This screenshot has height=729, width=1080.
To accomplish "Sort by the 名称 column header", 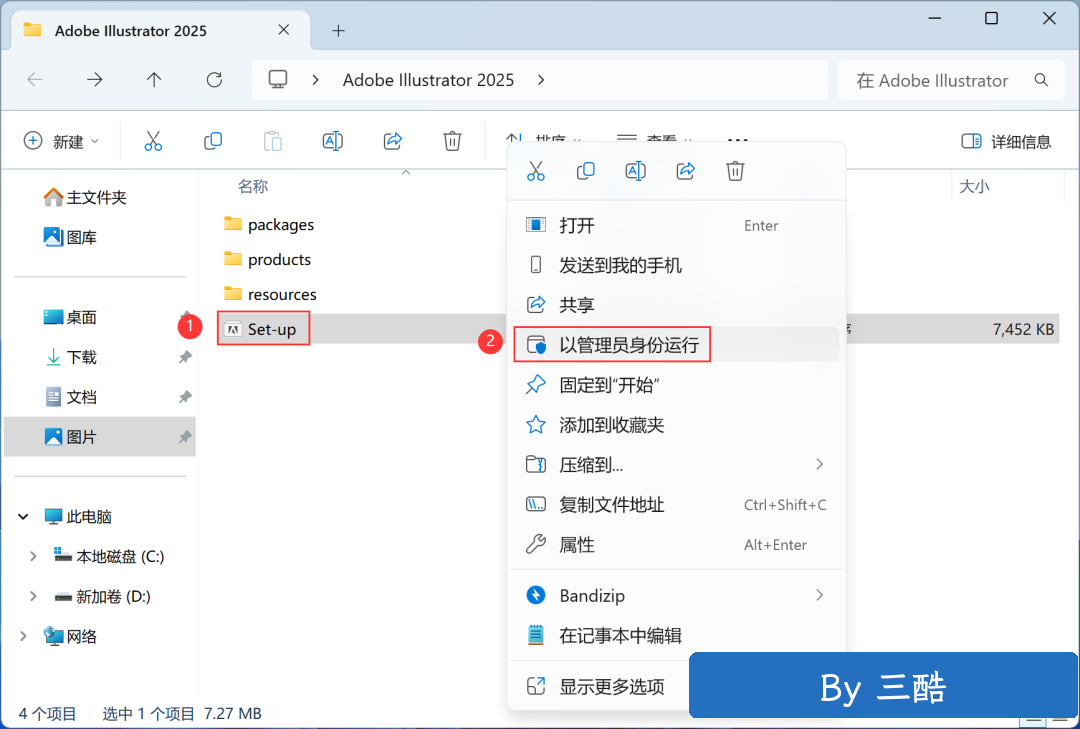I will pos(253,186).
